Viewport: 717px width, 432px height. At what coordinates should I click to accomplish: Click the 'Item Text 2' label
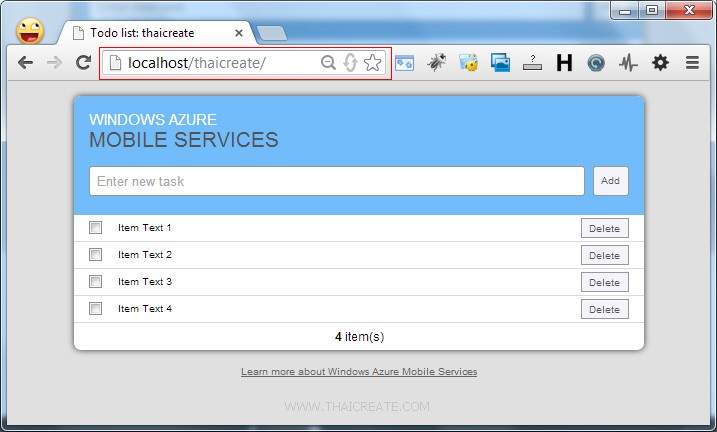point(144,255)
